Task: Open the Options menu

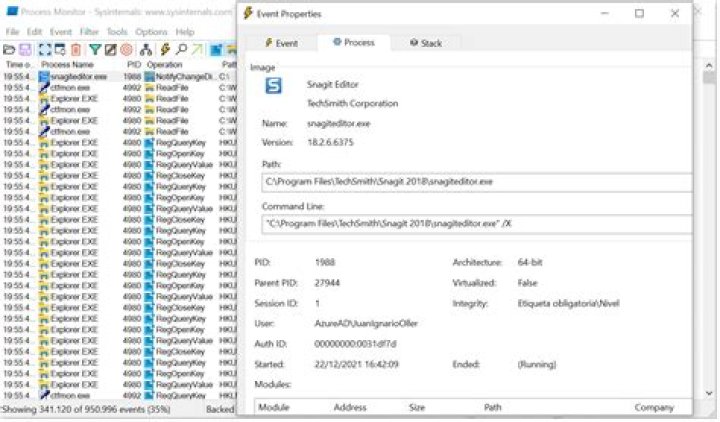Action: (151, 32)
